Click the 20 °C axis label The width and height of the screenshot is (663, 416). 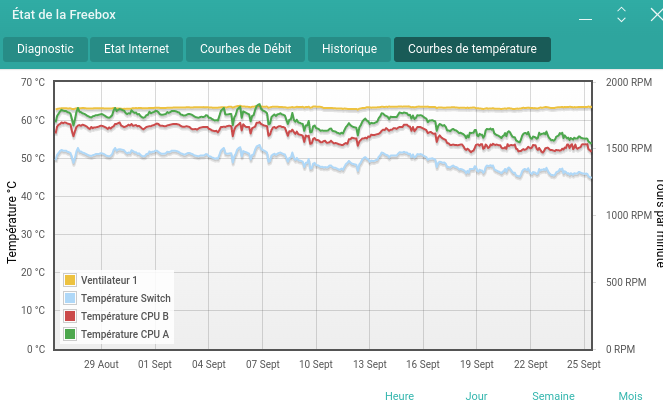pos(33,272)
